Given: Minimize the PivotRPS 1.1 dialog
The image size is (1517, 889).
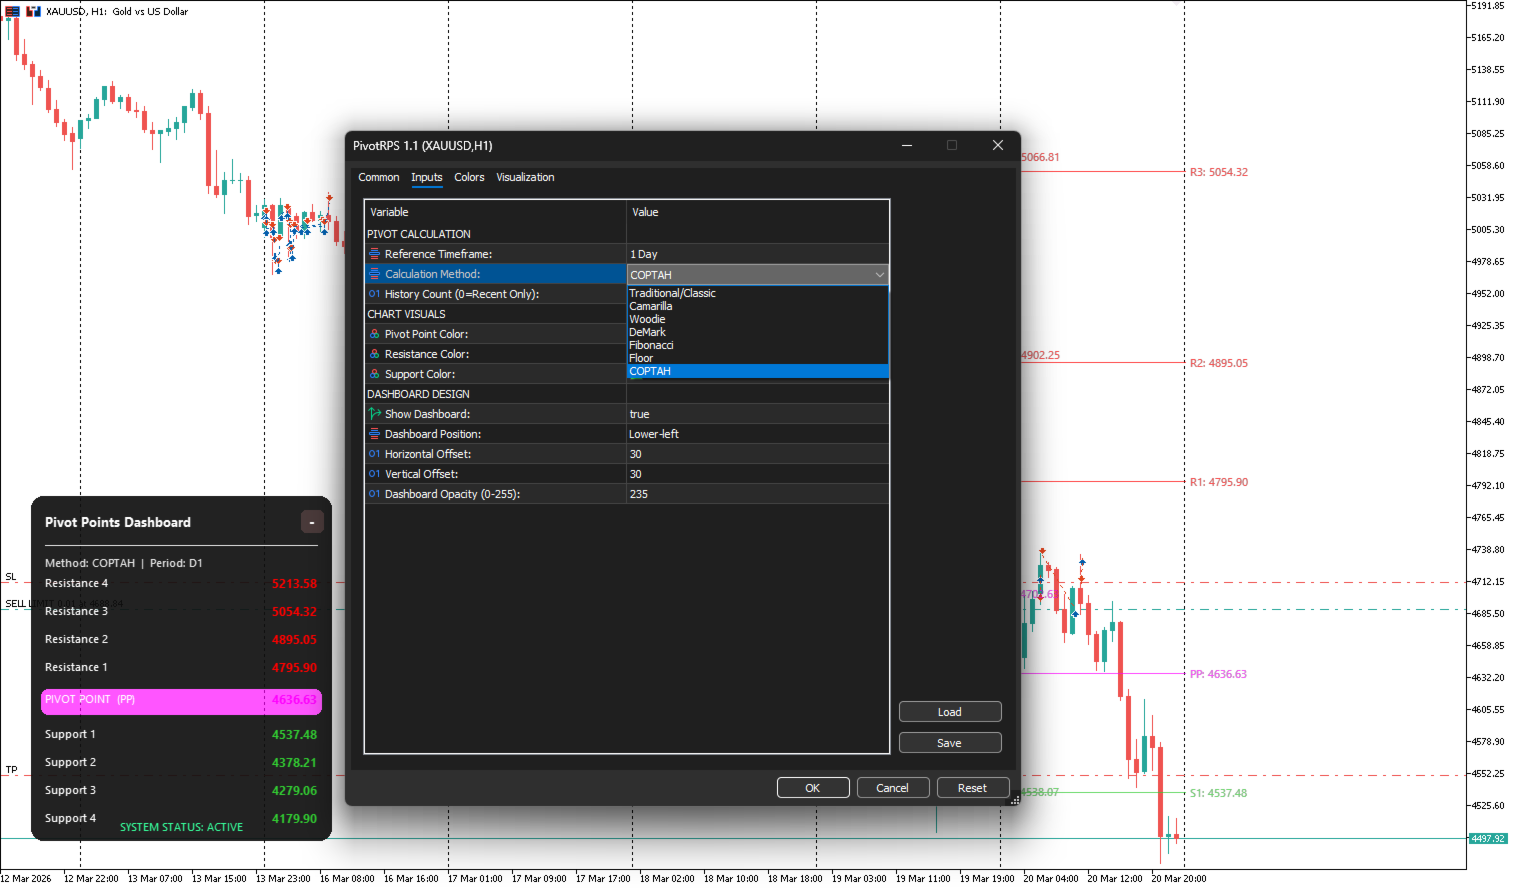Looking at the screenshot, I should point(907,145).
